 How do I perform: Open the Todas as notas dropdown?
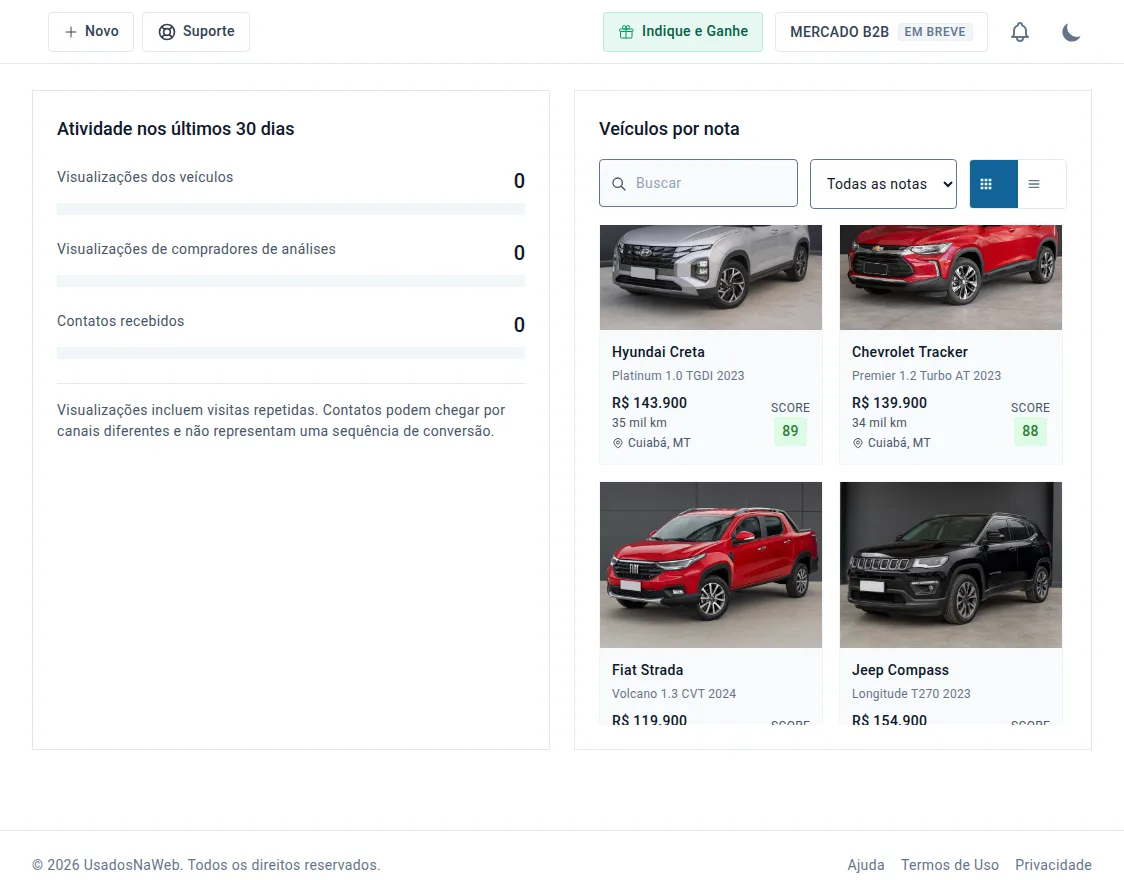(x=883, y=184)
